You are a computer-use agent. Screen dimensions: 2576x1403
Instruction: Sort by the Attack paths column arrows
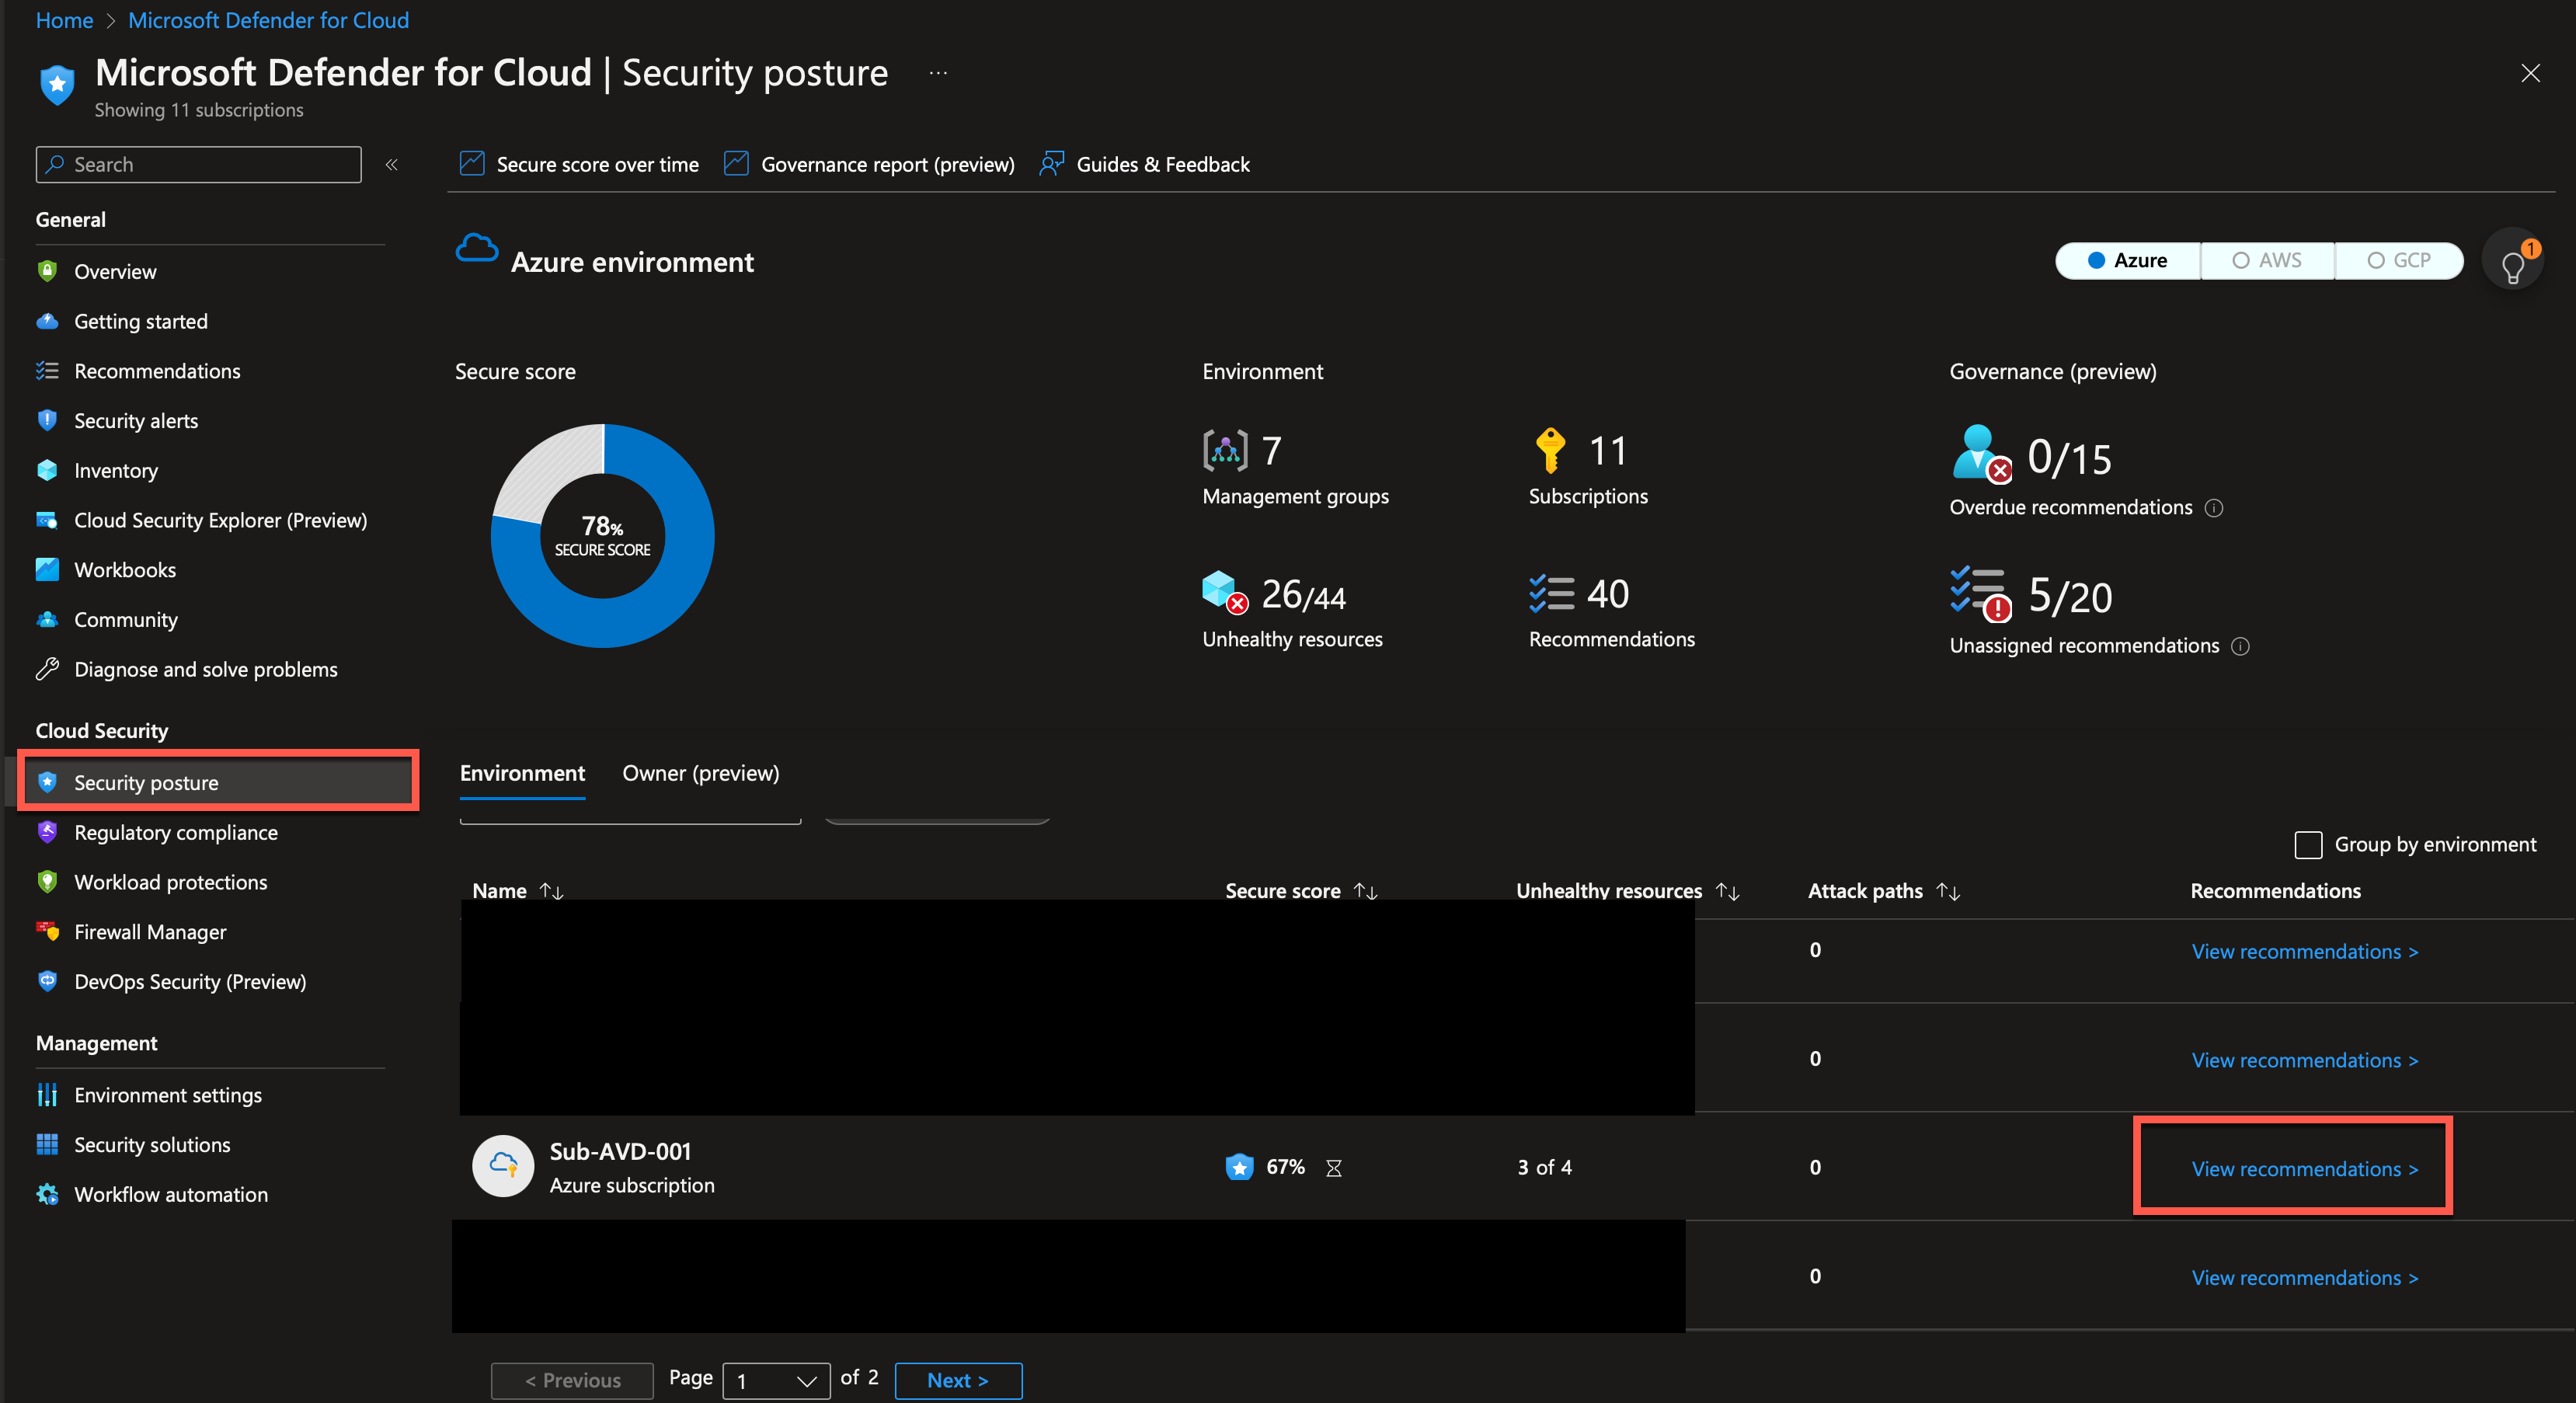click(x=1947, y=891)
